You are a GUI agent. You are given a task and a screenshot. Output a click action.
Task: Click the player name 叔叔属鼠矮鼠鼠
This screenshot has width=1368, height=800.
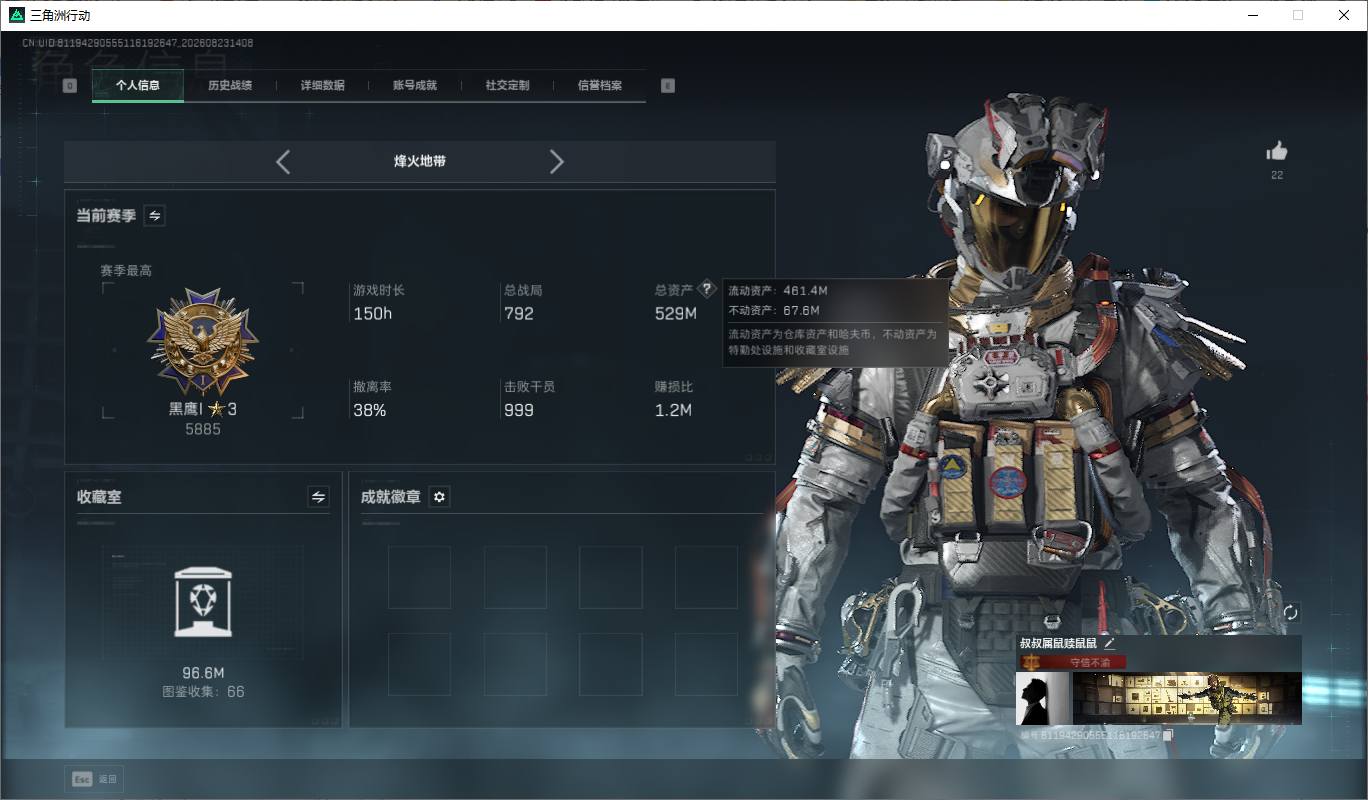1058,643
